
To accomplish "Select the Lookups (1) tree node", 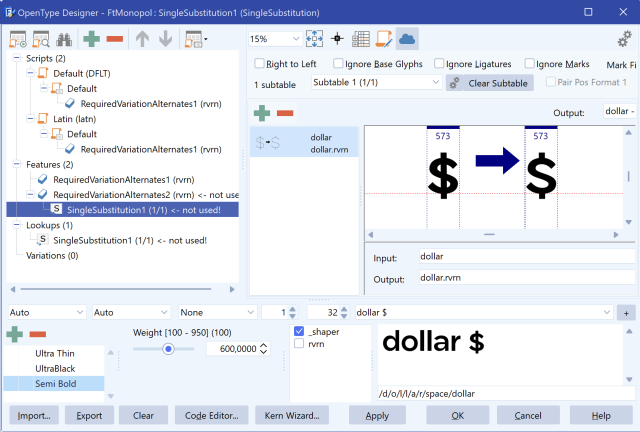I will tap(42, 225).
